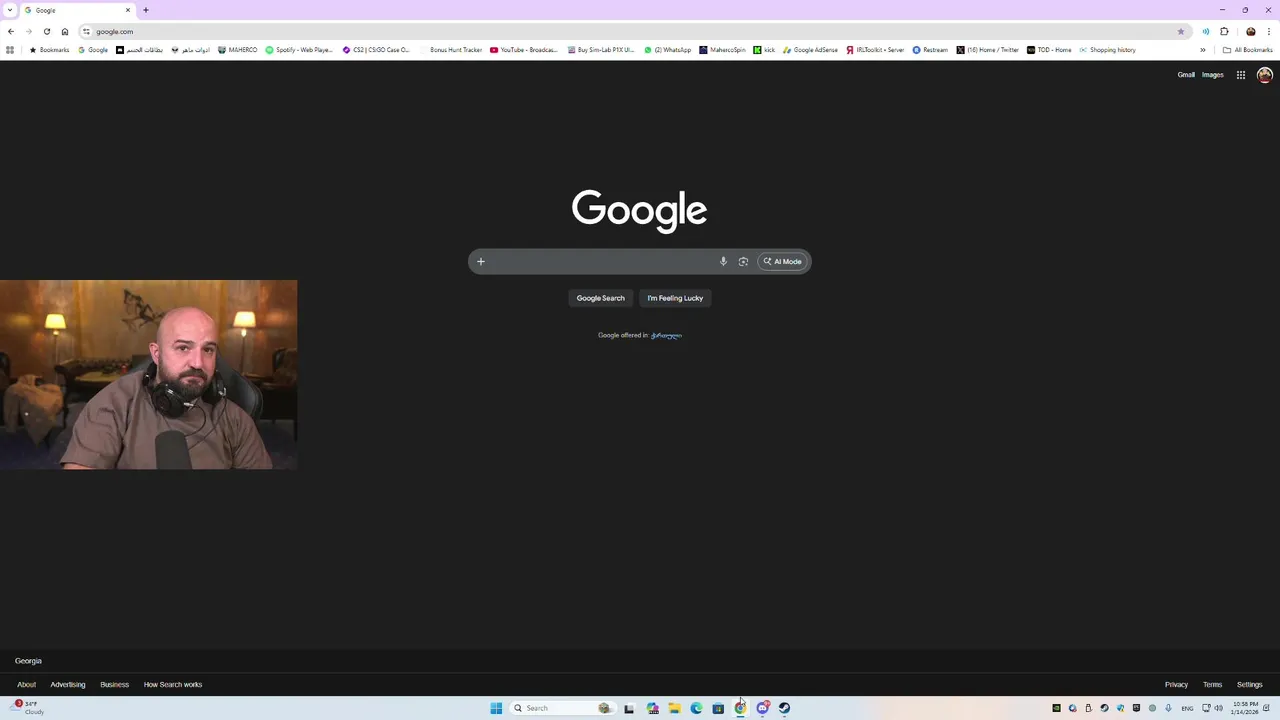
Task: Open the Buy Sim-Lab P1X bookmark
Action: click(x=601, y=50)
